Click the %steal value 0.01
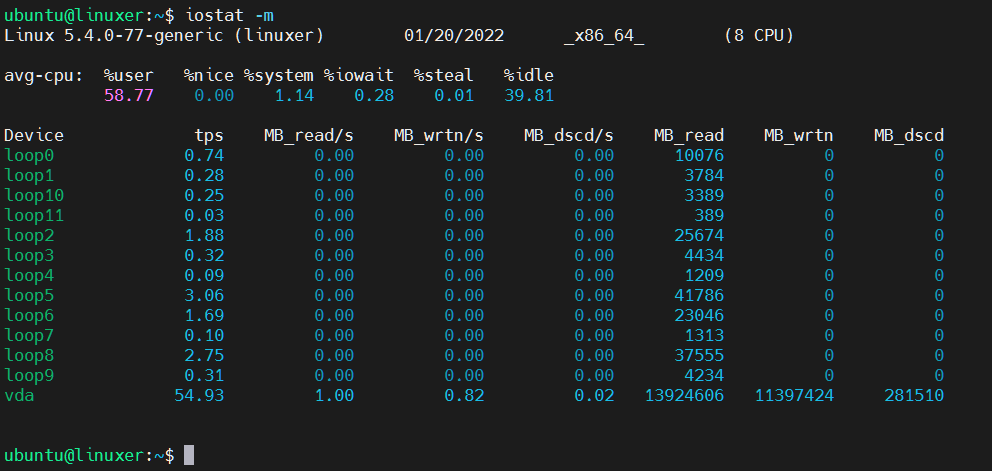The height and width of the screenshot is (471, 992). click(x=454, y=96)
